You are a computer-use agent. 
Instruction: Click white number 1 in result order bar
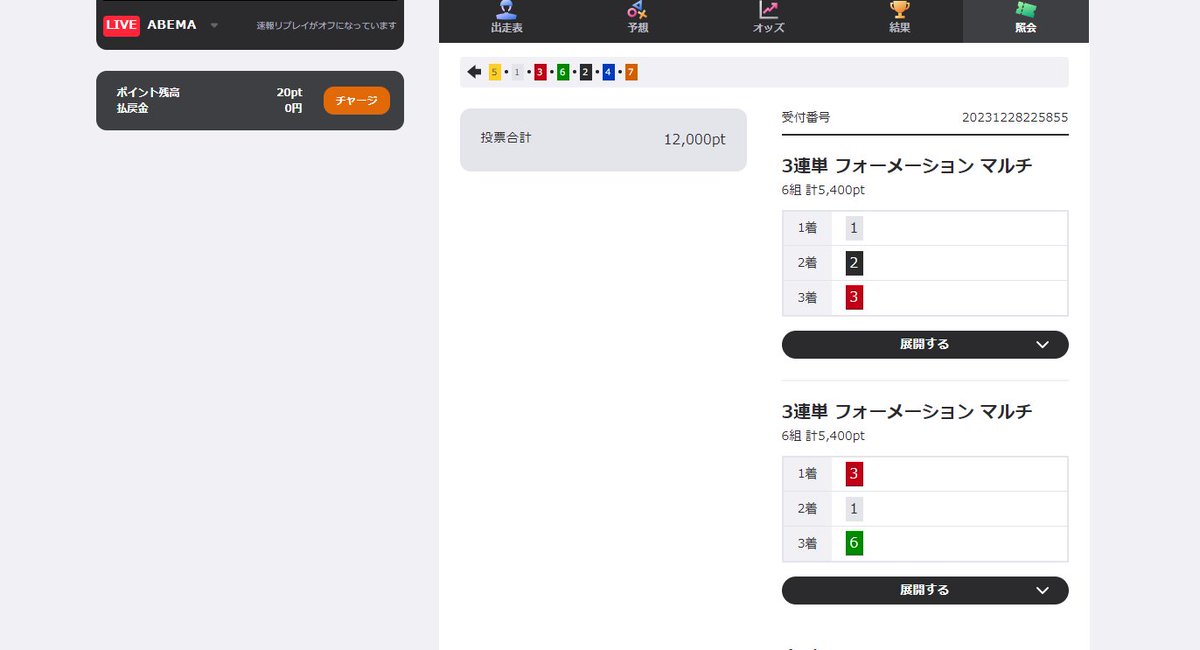(x=517, y=72)
